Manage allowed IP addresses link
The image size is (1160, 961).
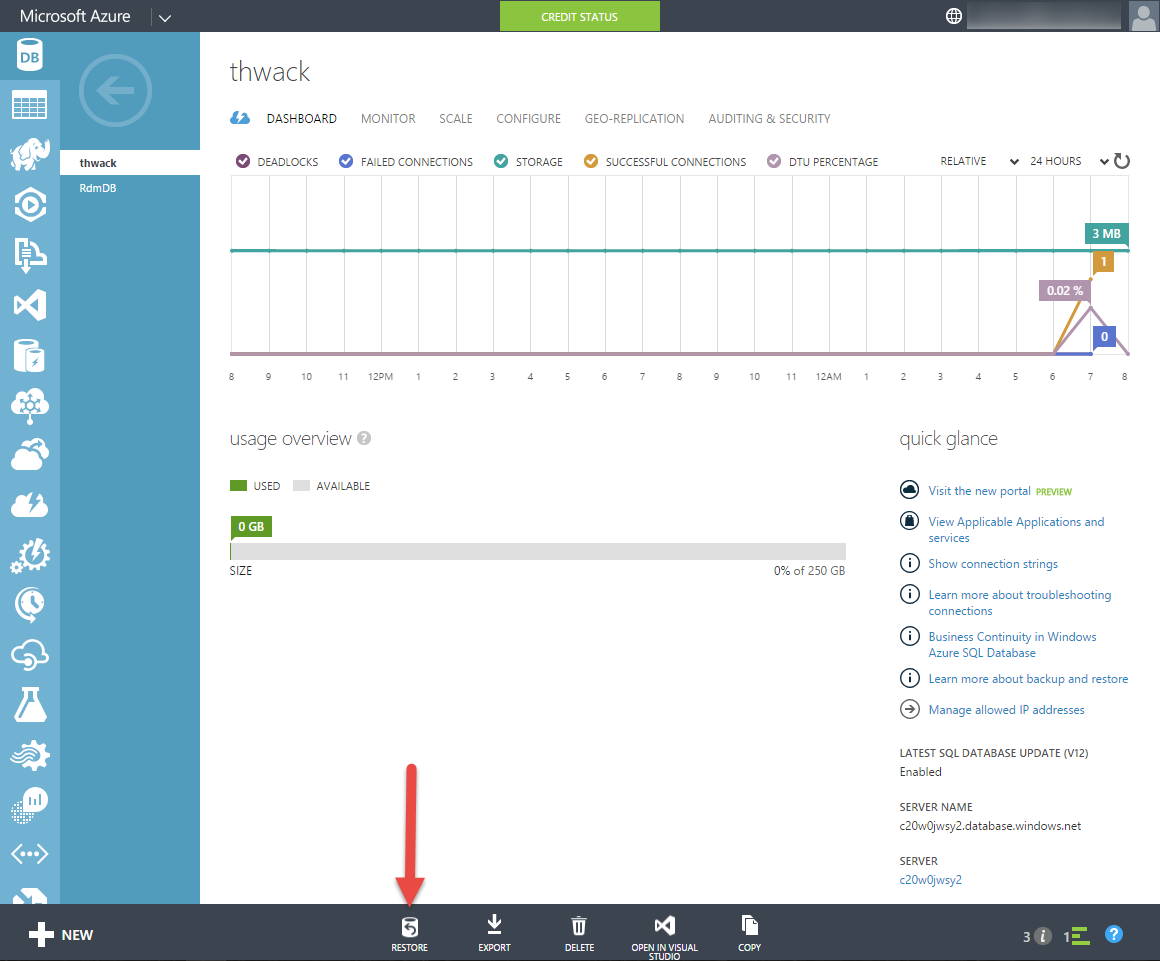tap(1006, 709)
